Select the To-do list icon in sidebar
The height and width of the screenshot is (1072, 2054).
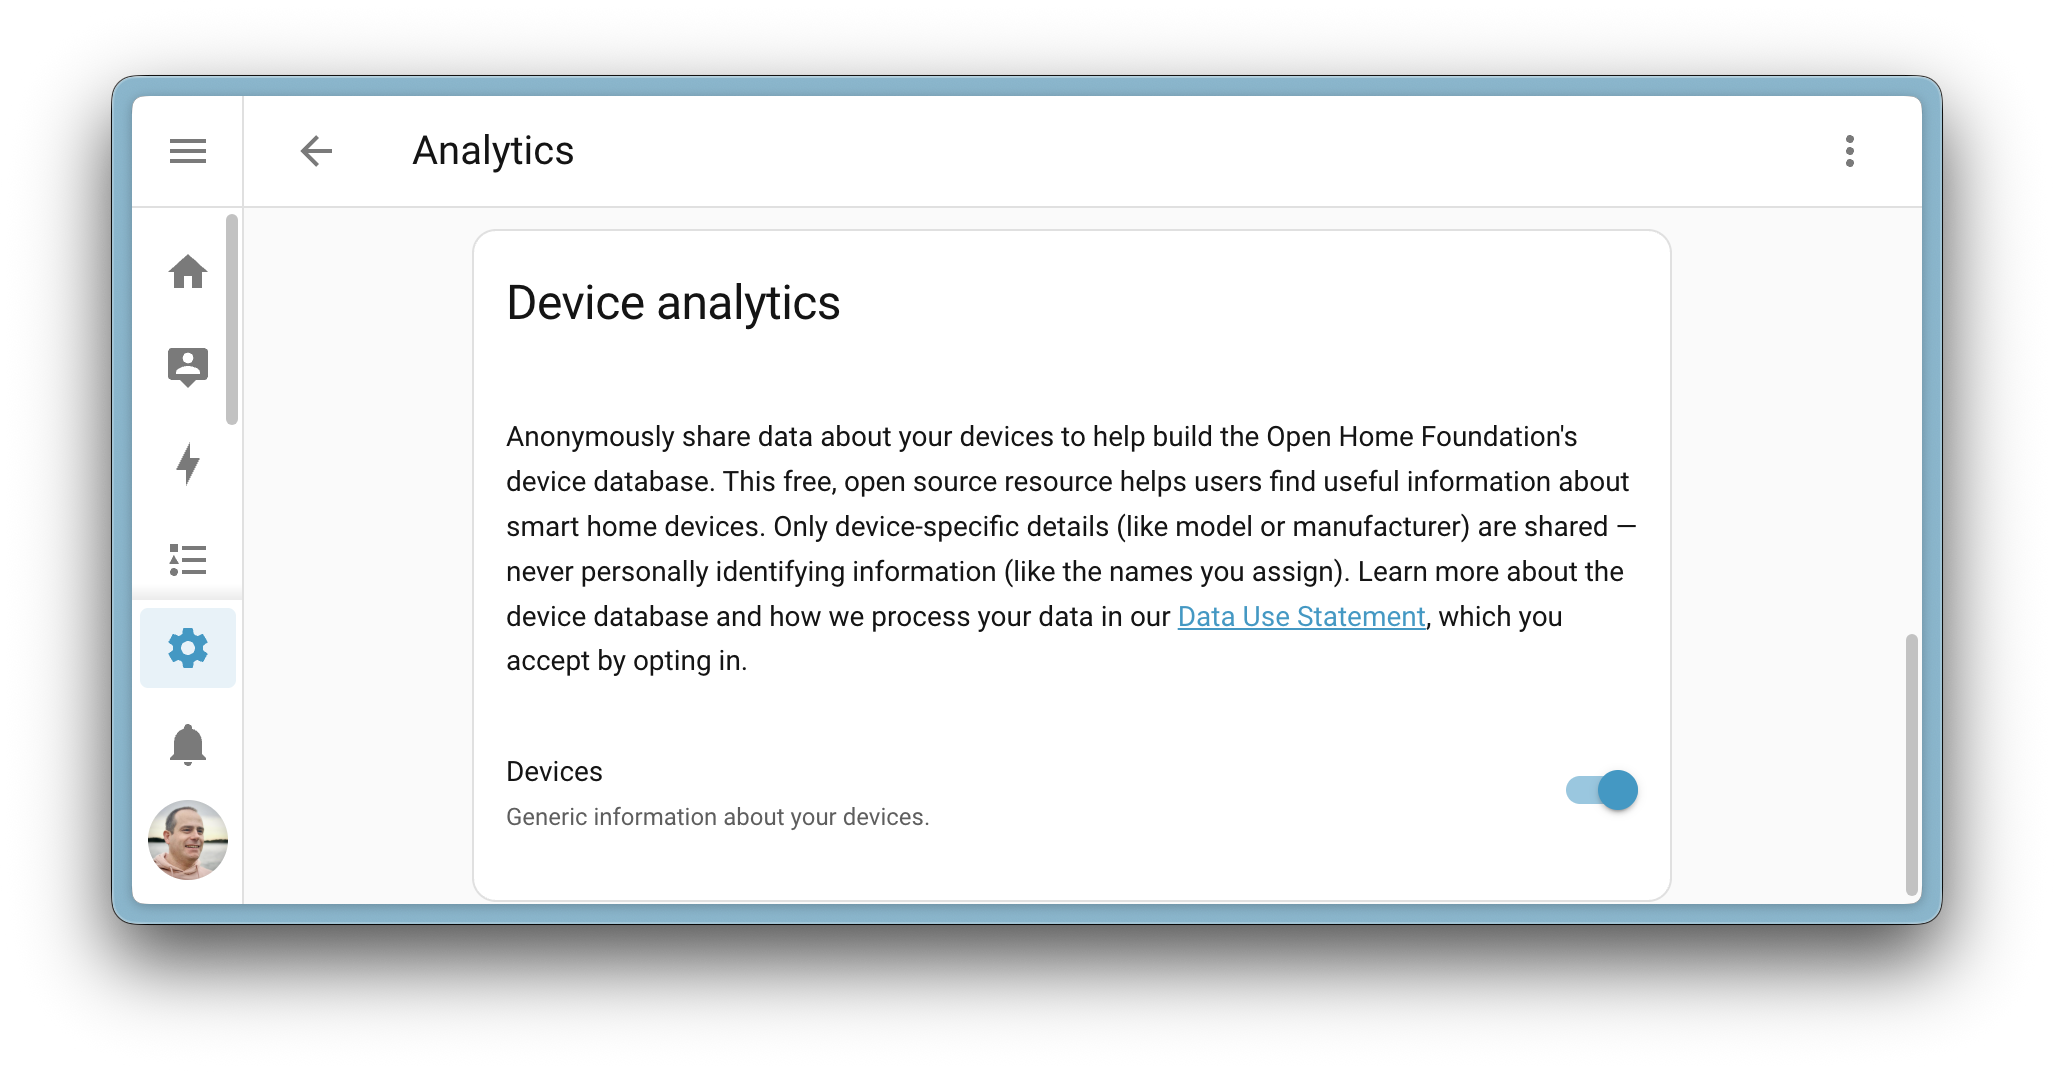188,561
